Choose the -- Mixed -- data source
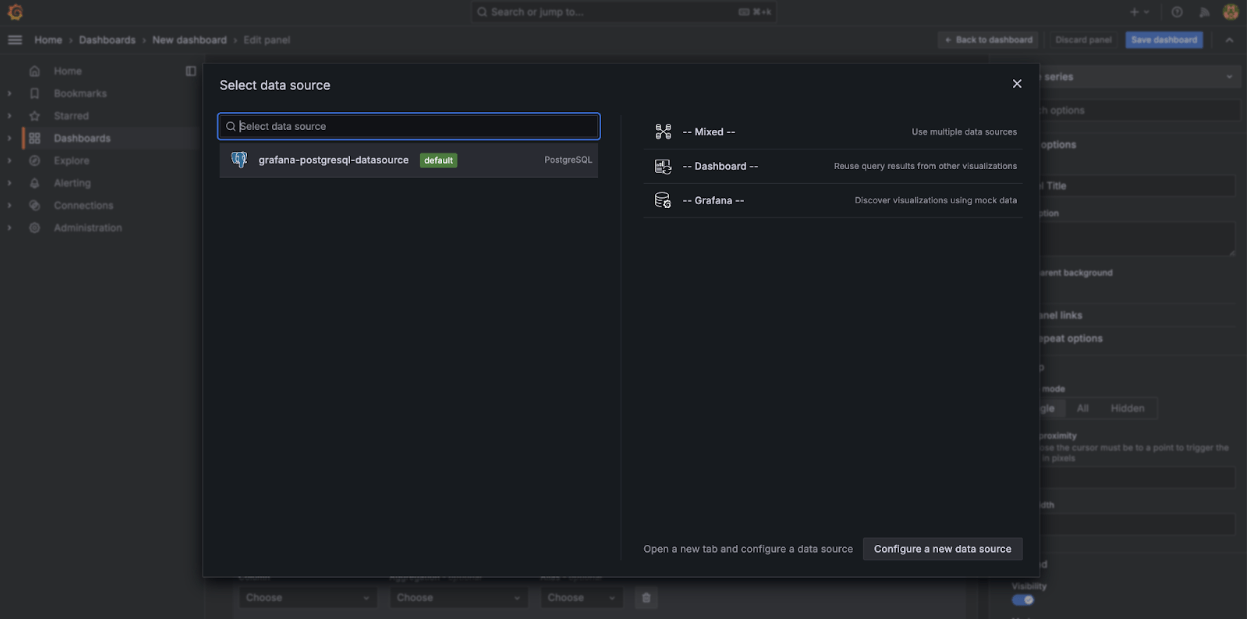1247x619 pixels. tap(834, 132)
